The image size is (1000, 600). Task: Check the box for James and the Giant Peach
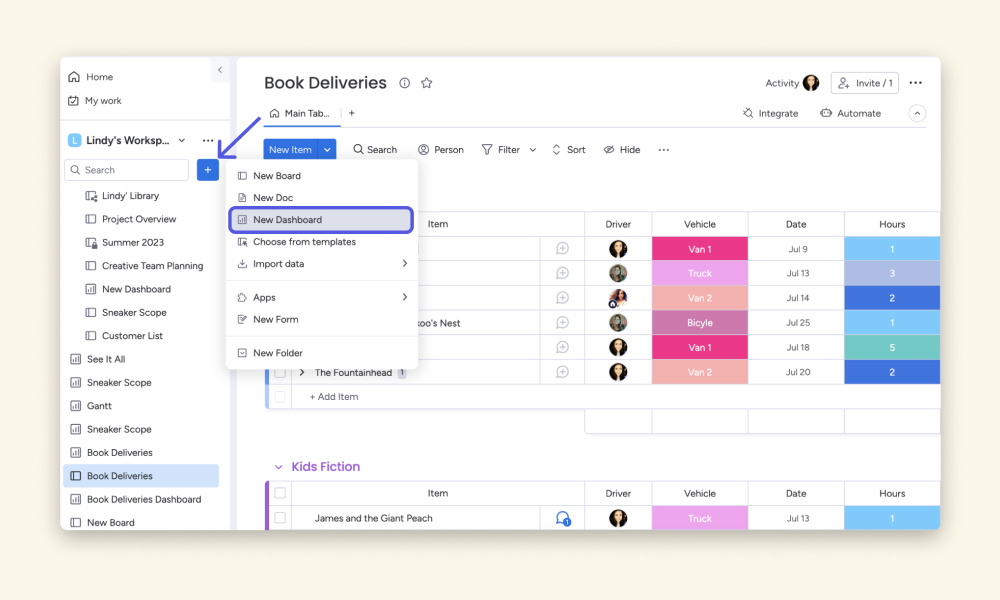[280, 518]
